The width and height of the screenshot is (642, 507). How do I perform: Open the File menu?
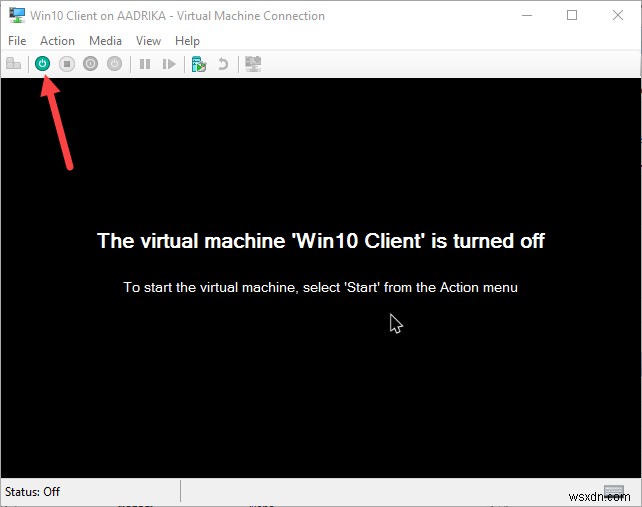point(17,41)
